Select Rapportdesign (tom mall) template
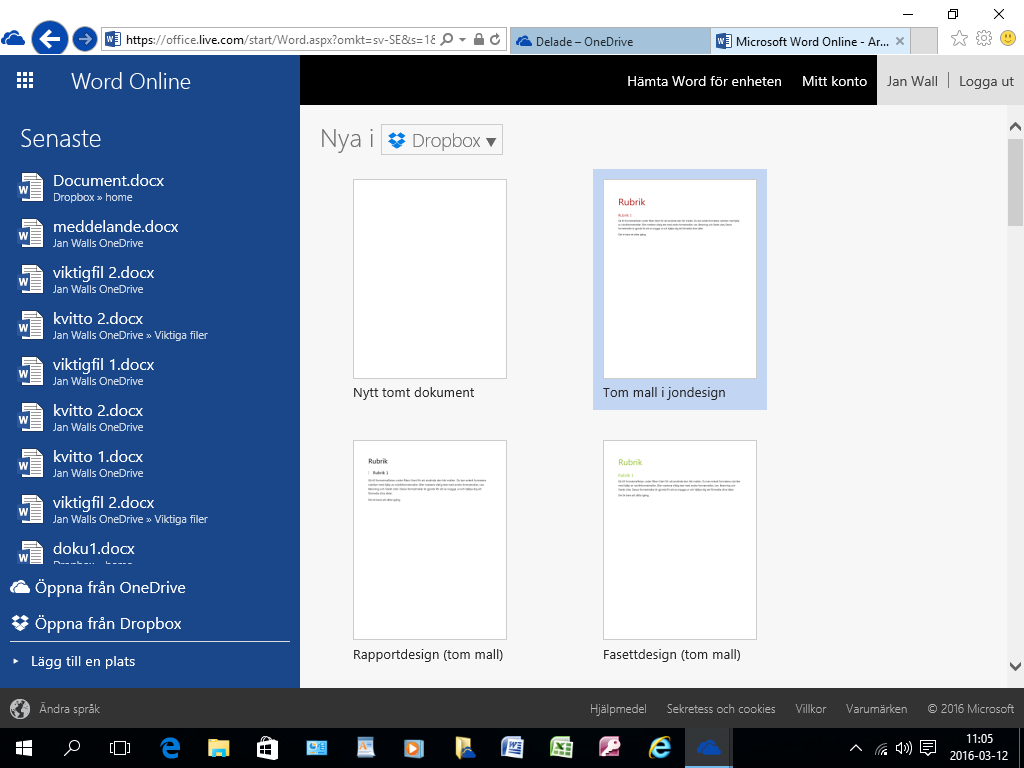This screenshot has width=1024, height=768. (430, 551)
